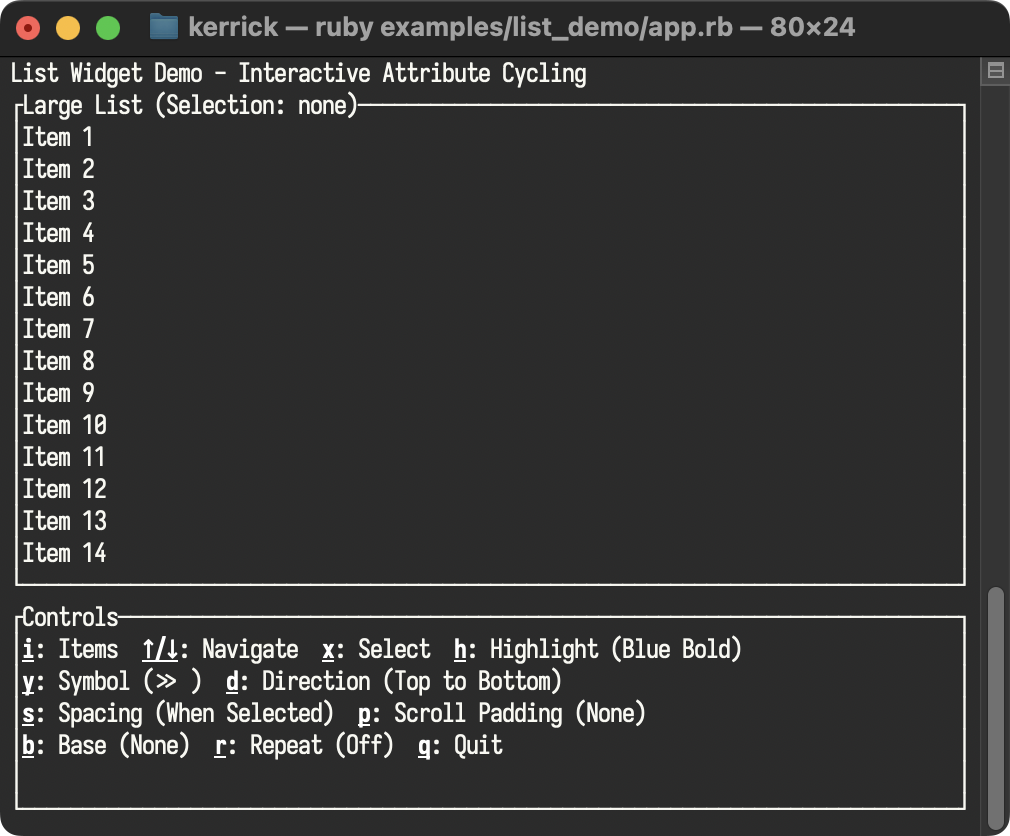This screenshot has height=836, width=1010.
Task: Click the window title 'kerrick — ruby examples/list_demo/app.rb'
Action: (461, 27)
